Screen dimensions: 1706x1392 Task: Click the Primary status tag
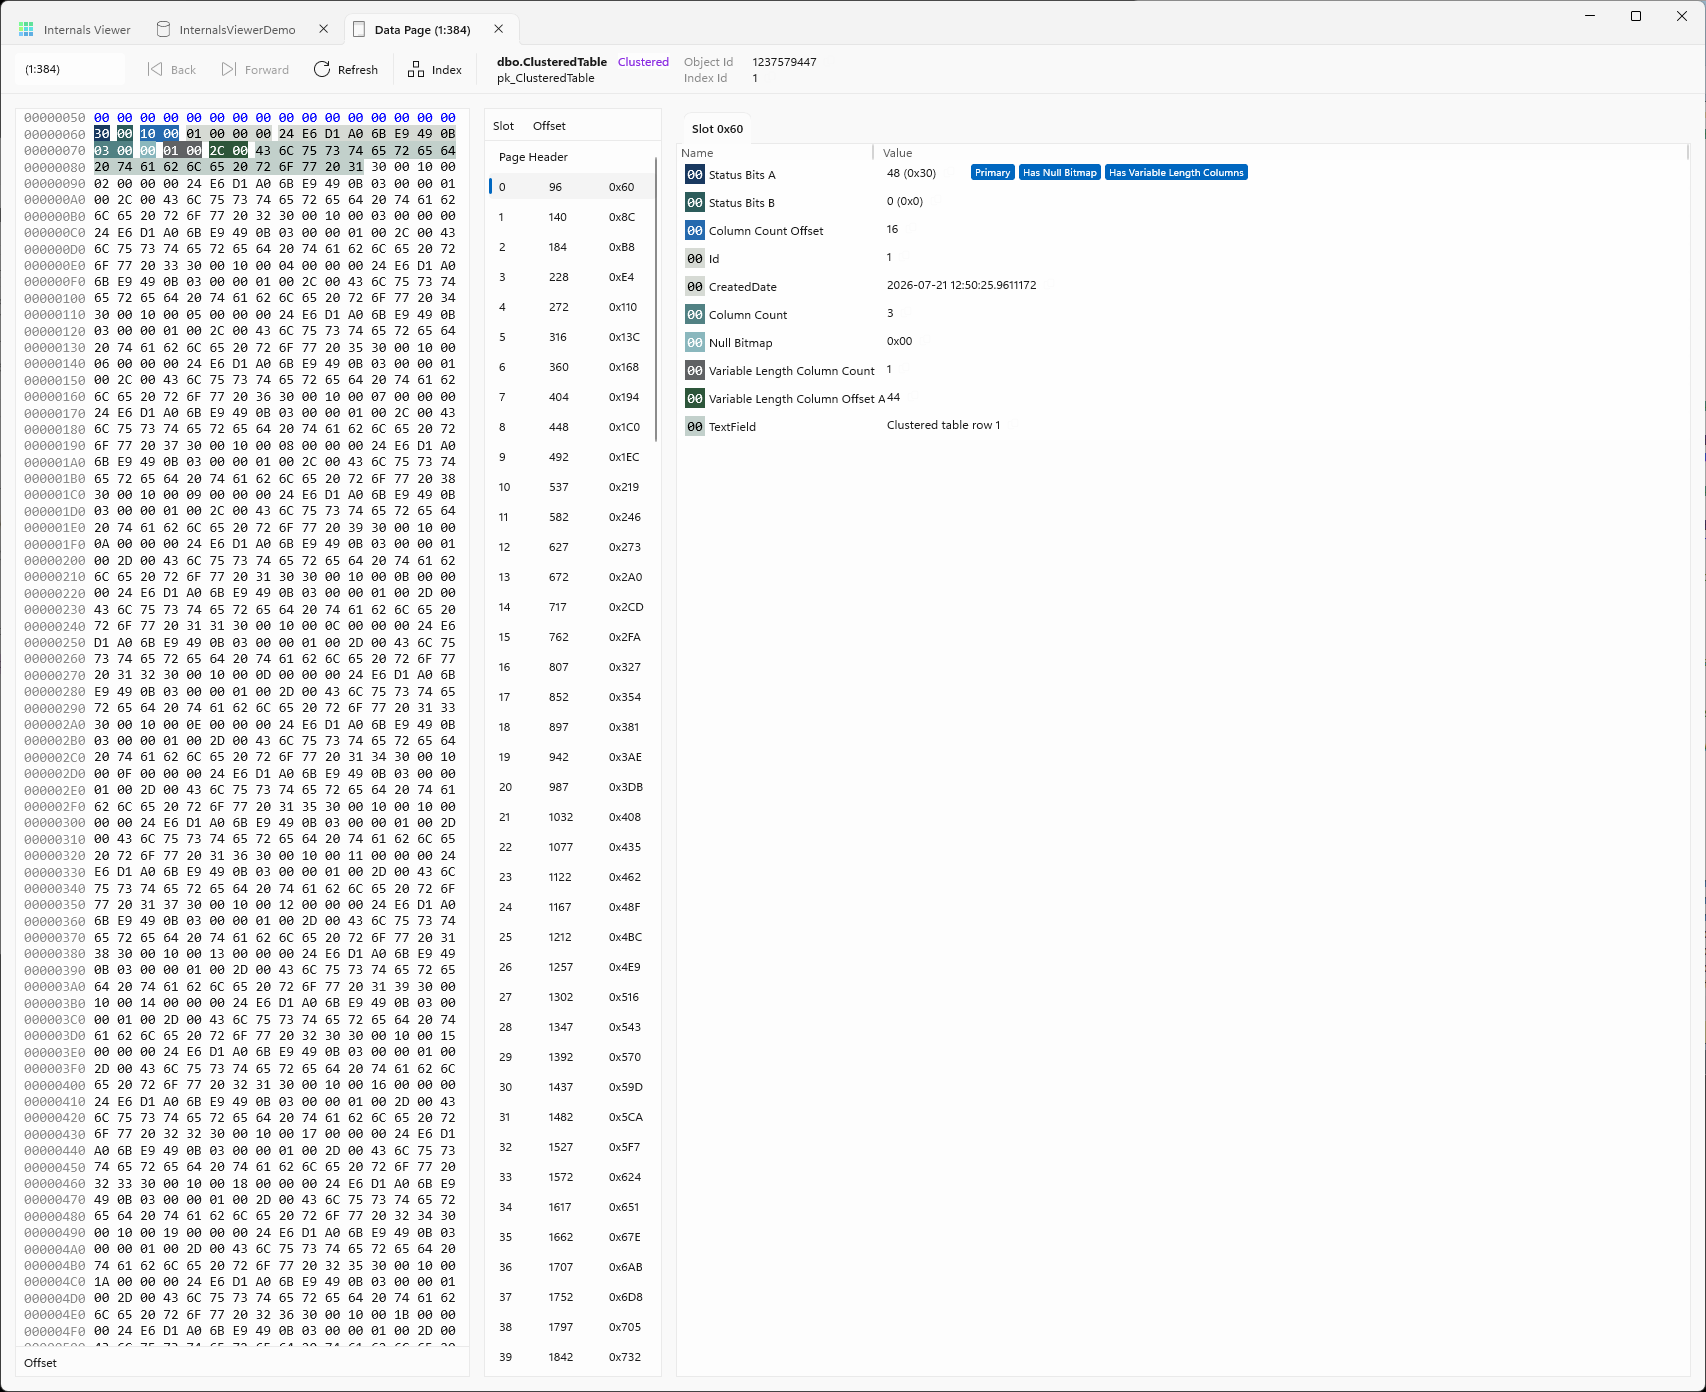992,173
